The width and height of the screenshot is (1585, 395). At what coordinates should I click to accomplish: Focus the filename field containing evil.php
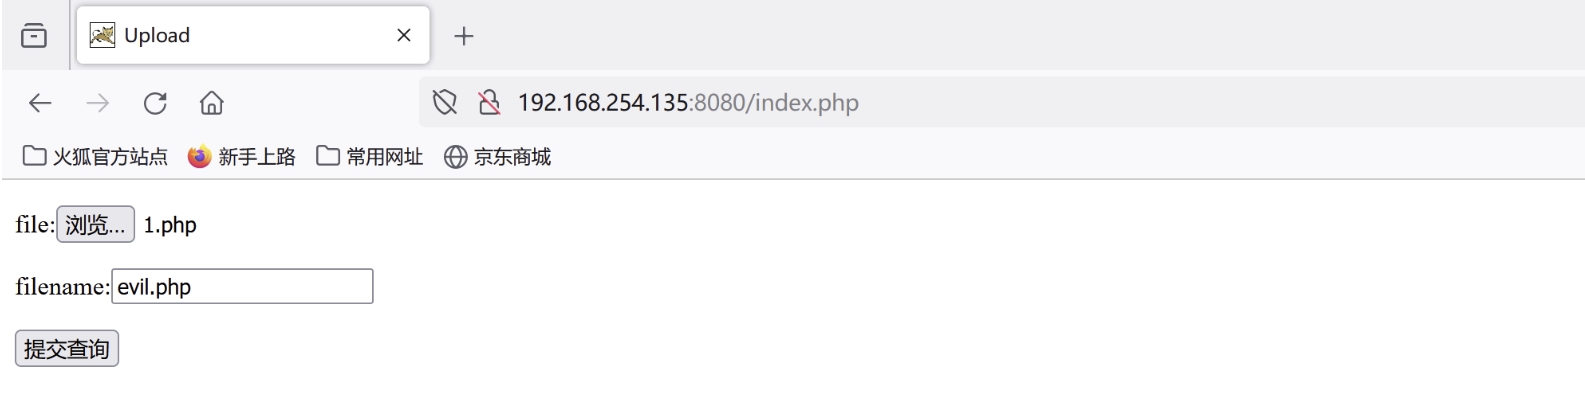(x=242, y=287)
